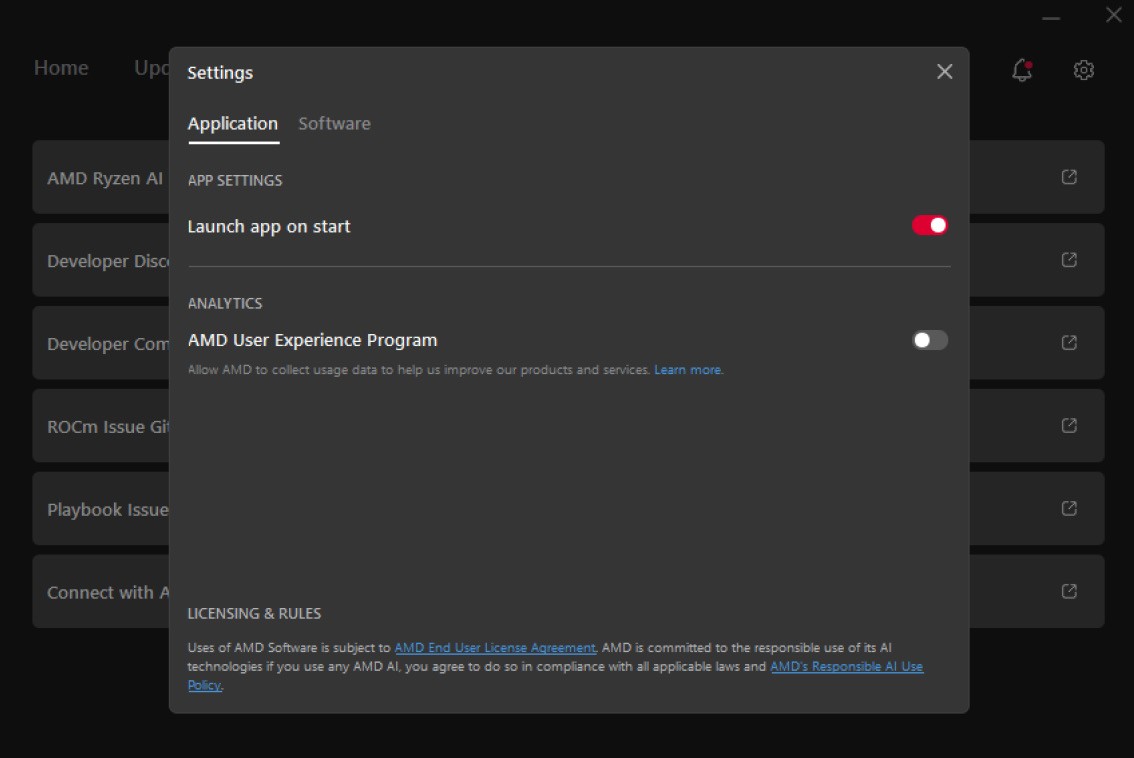The width and height of the screenshot is (1134, 758).
Task: Open external link icon for Developer Discord row
Action: [x=1069, y=260]
